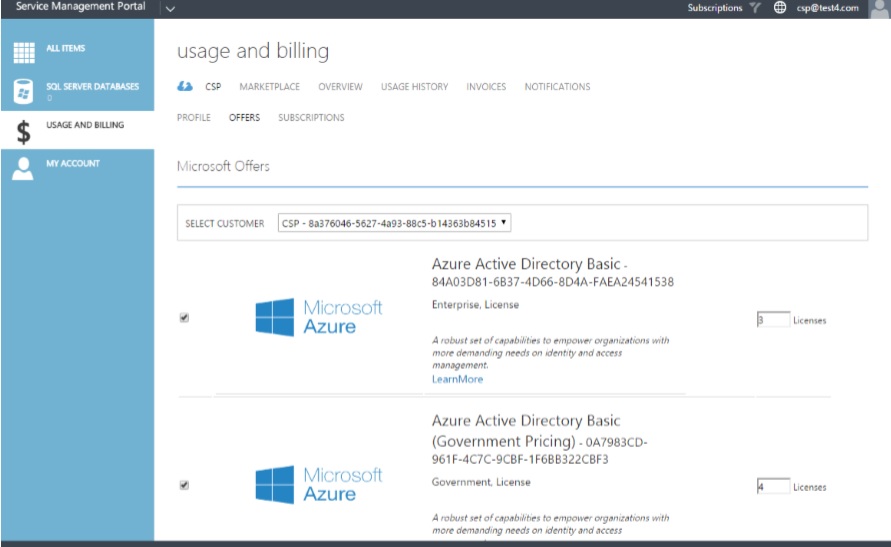Click the 'Government, License' text

pos(481,482)
